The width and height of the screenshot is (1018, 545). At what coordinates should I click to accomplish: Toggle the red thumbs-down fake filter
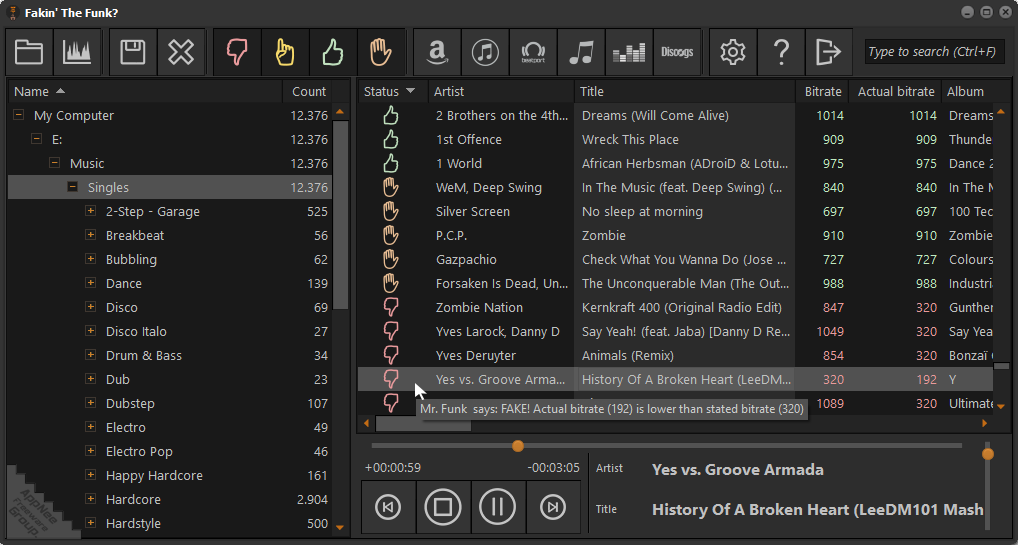[237, 52]
